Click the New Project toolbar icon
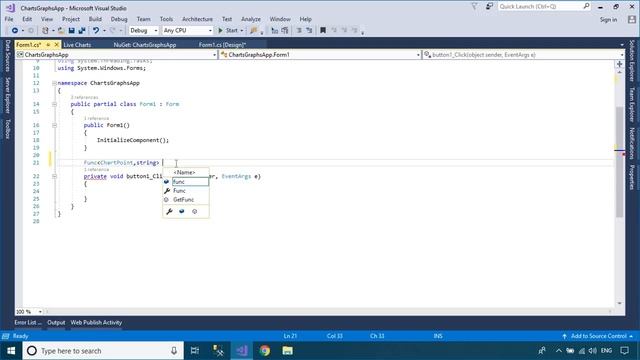 [45, 31]
